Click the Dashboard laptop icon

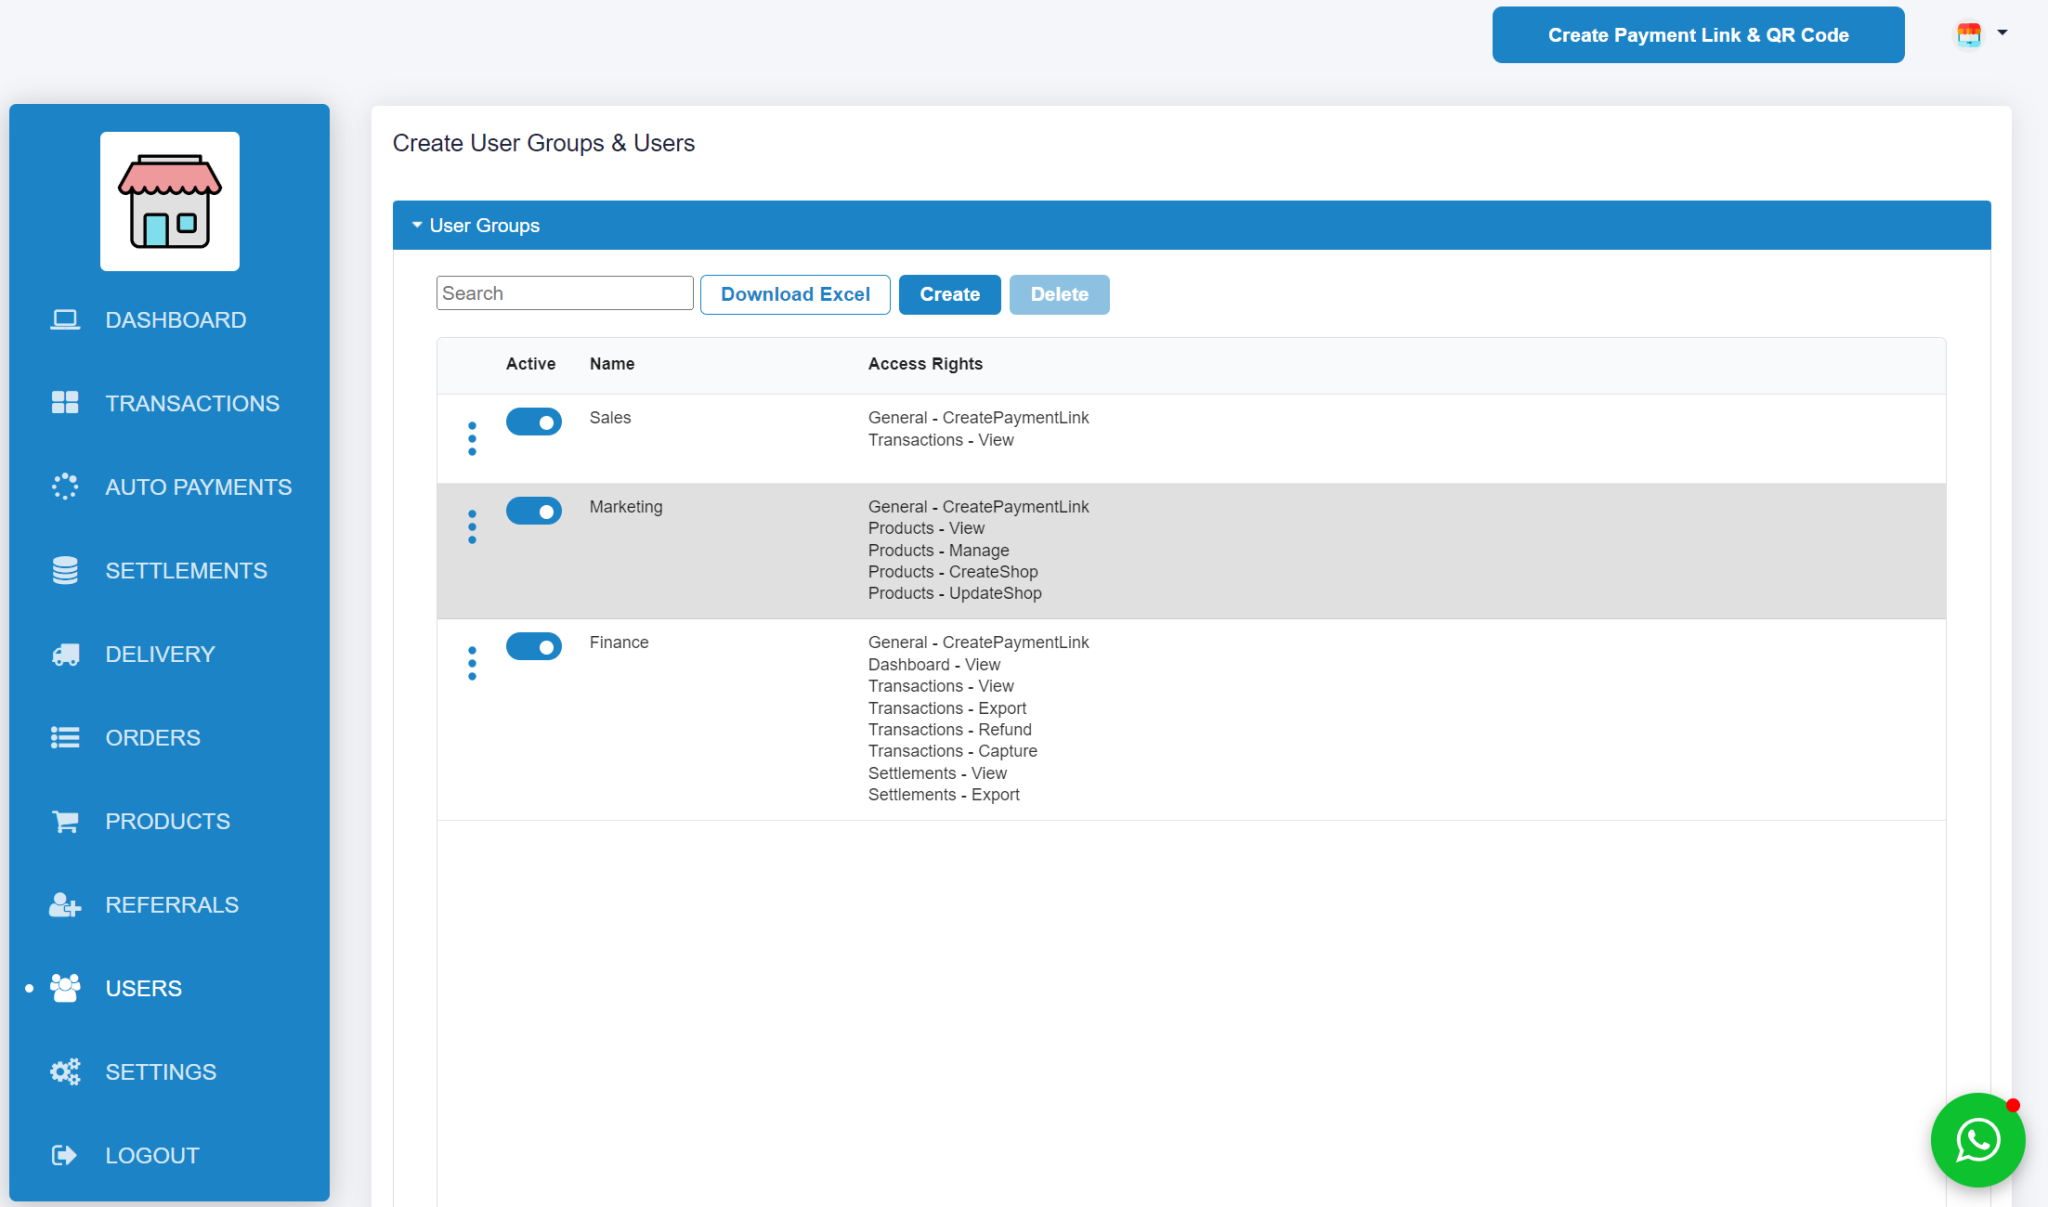[x=65, y=320]
